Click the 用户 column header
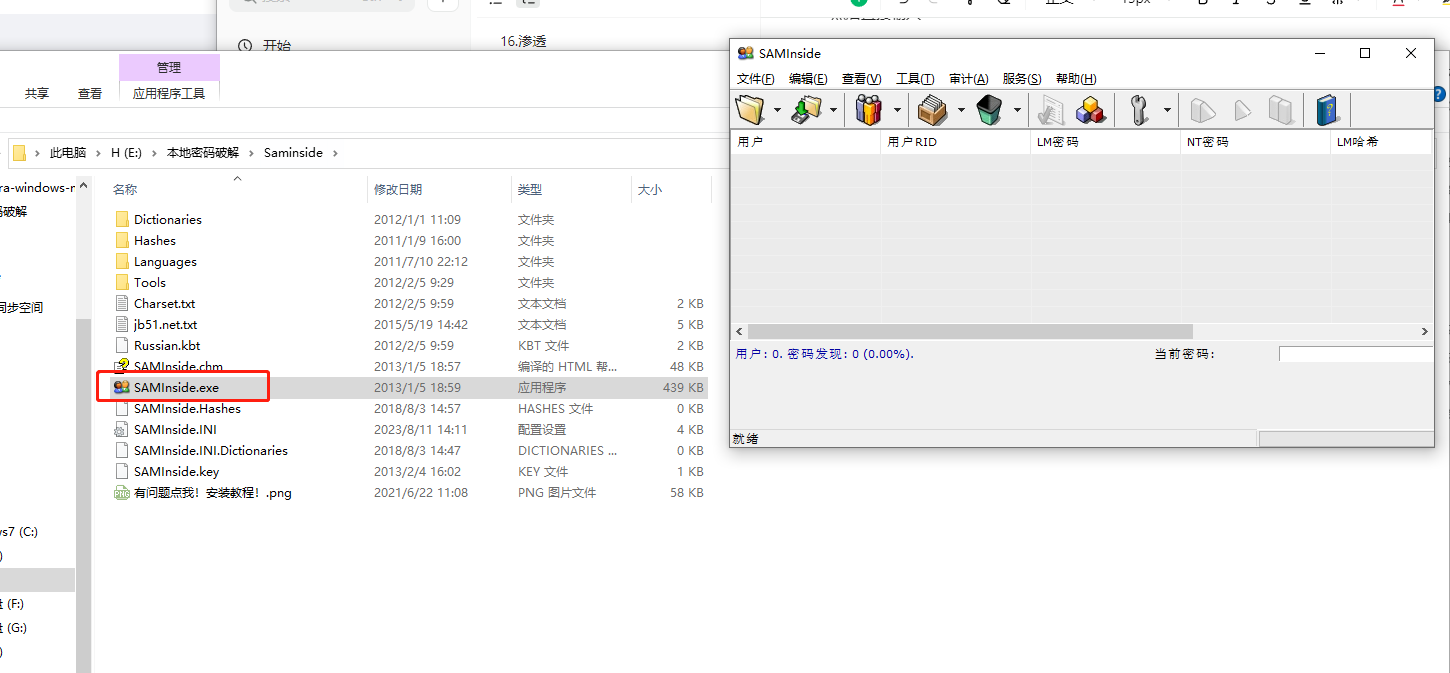The height and width of the screenshot is (673, 1450). tap(806, 142)
